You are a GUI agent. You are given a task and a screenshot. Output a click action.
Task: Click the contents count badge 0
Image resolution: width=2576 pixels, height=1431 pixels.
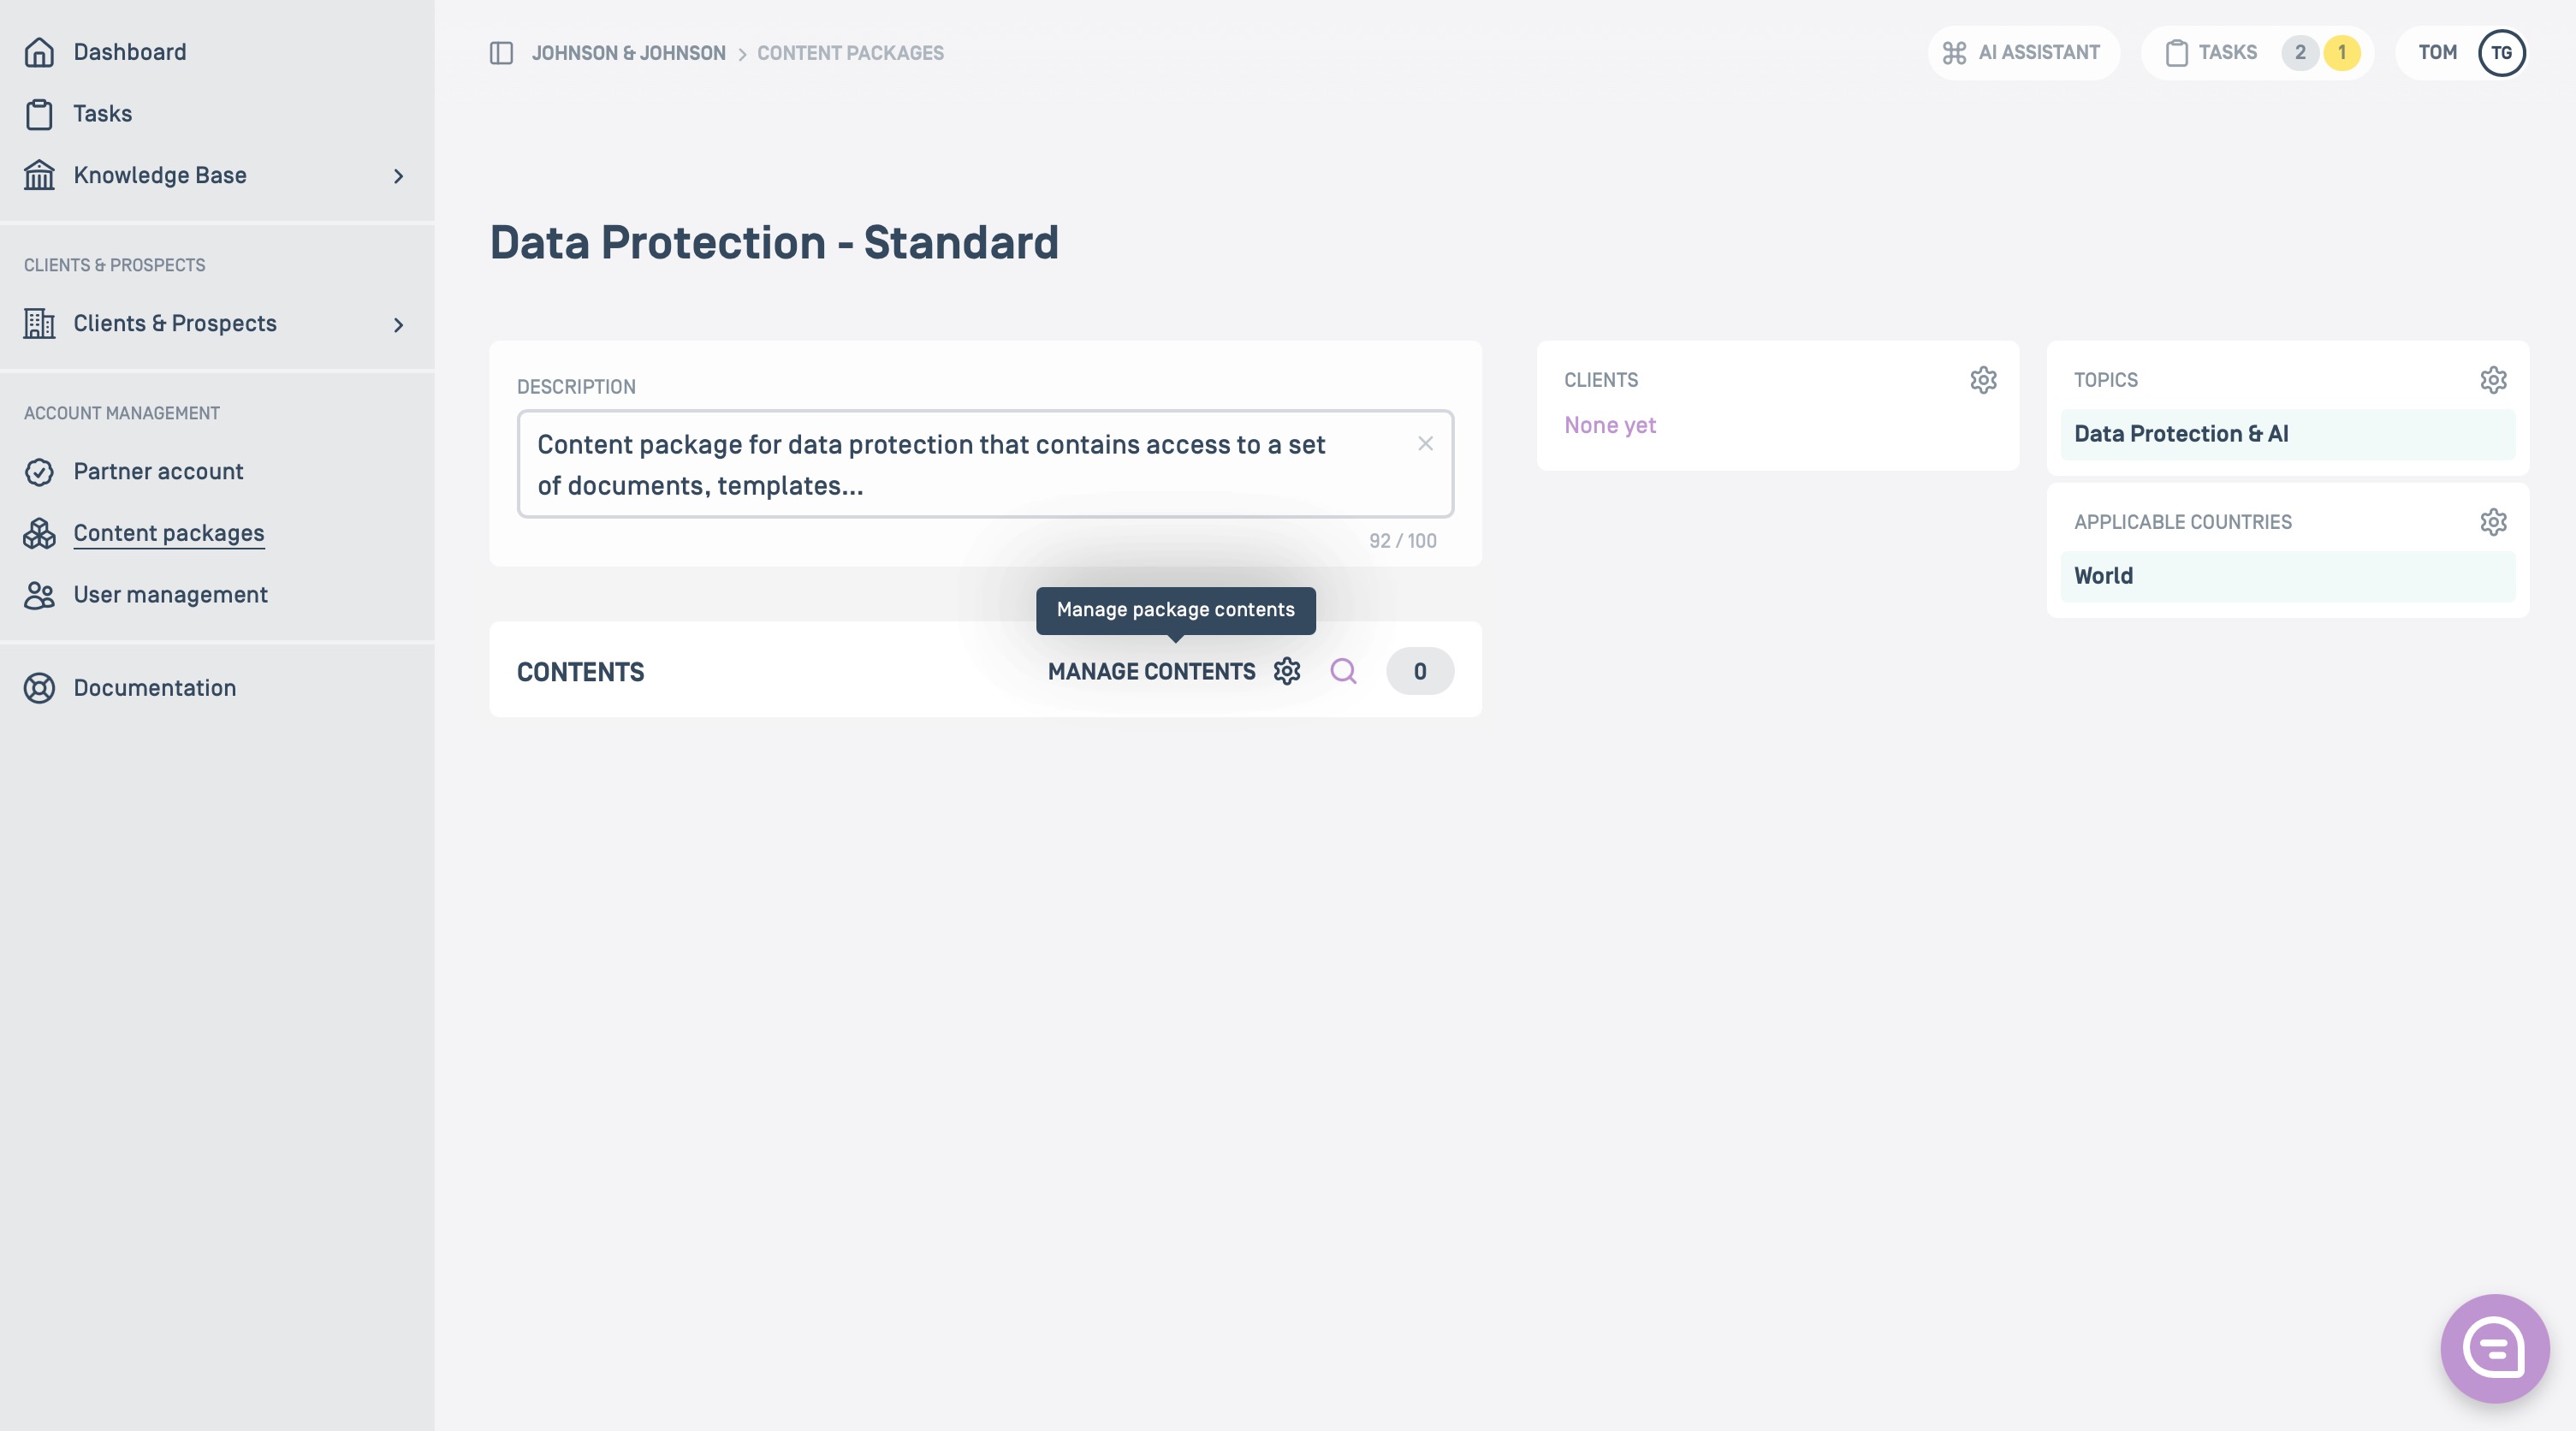point(1419,671)
